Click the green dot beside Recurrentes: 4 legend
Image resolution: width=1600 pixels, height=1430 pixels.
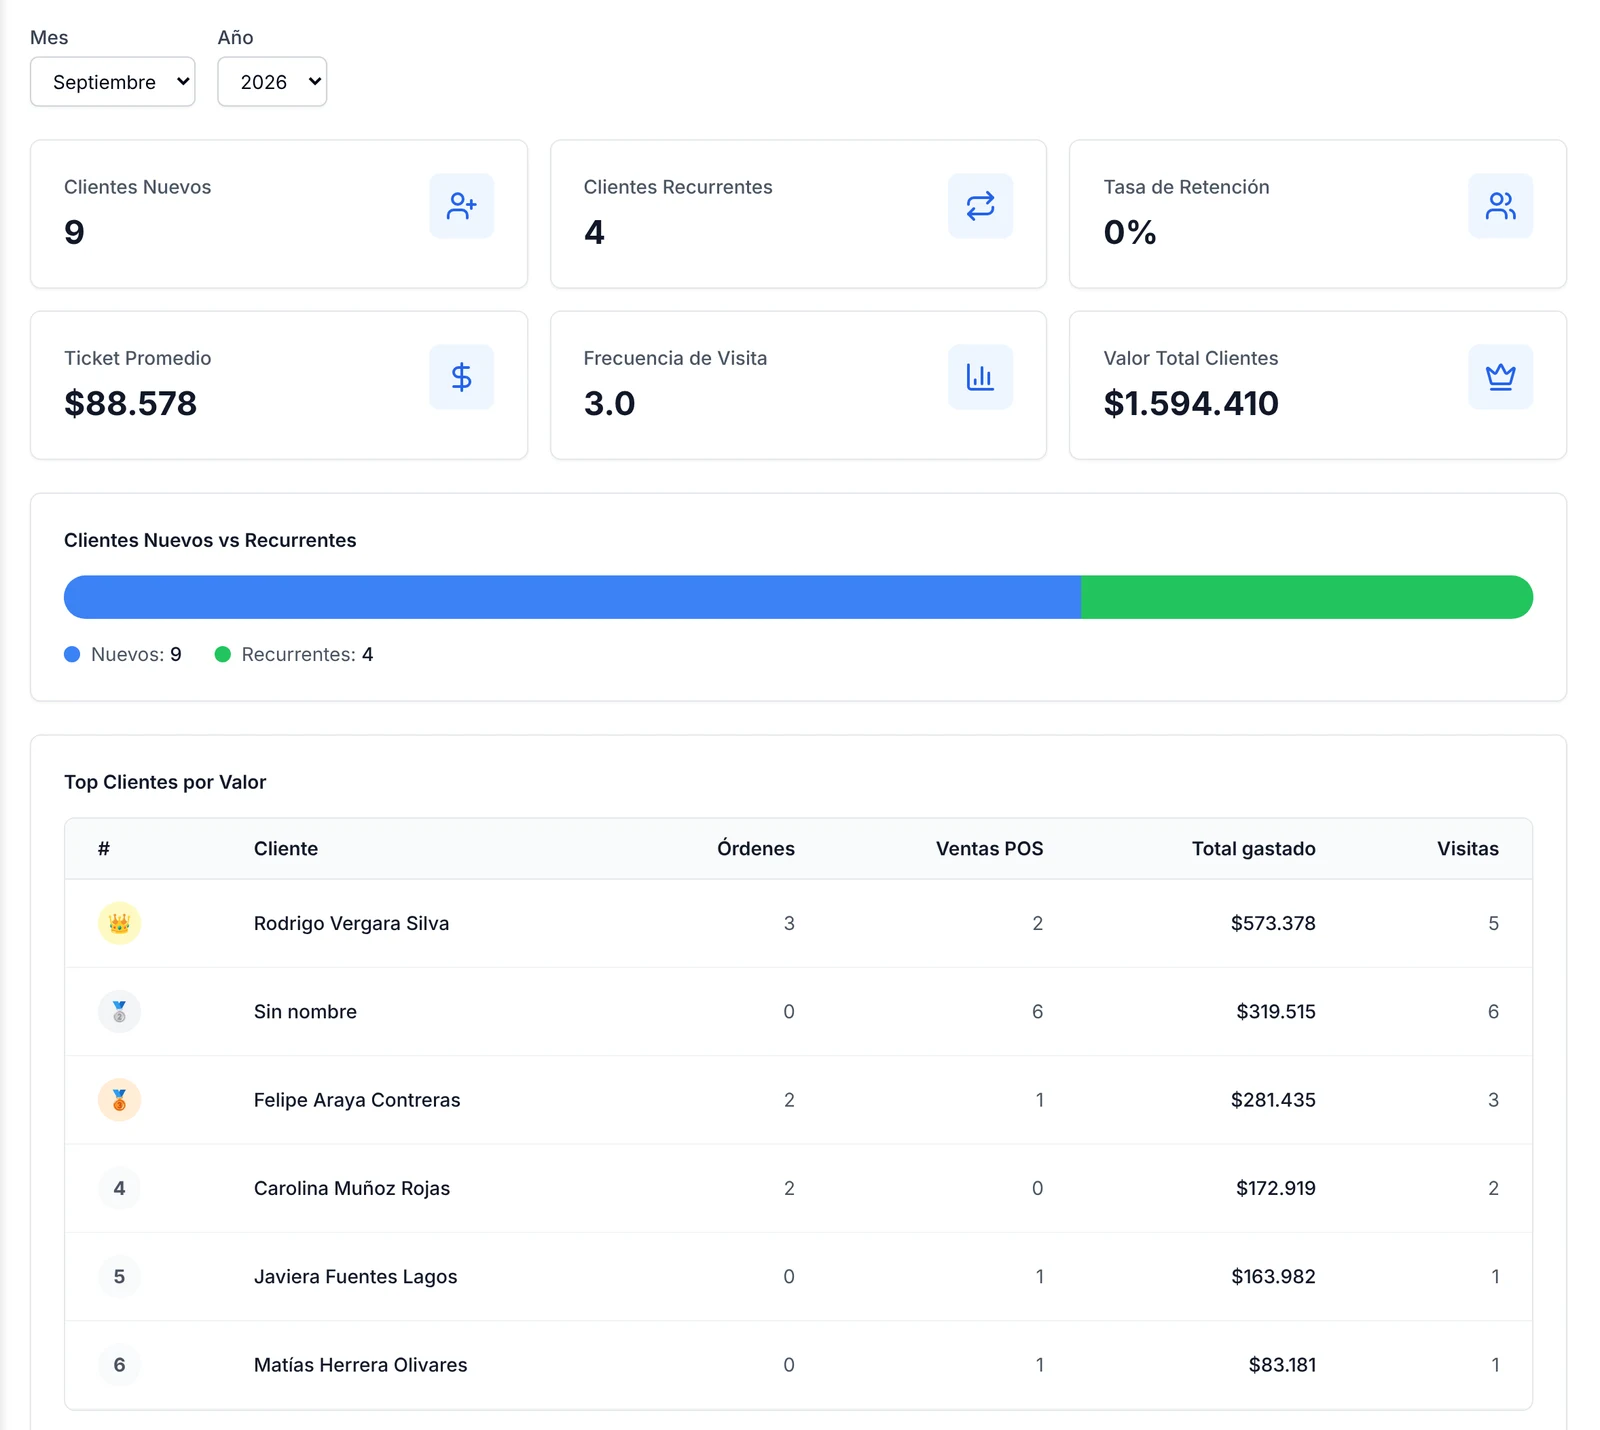click(223, 654)
